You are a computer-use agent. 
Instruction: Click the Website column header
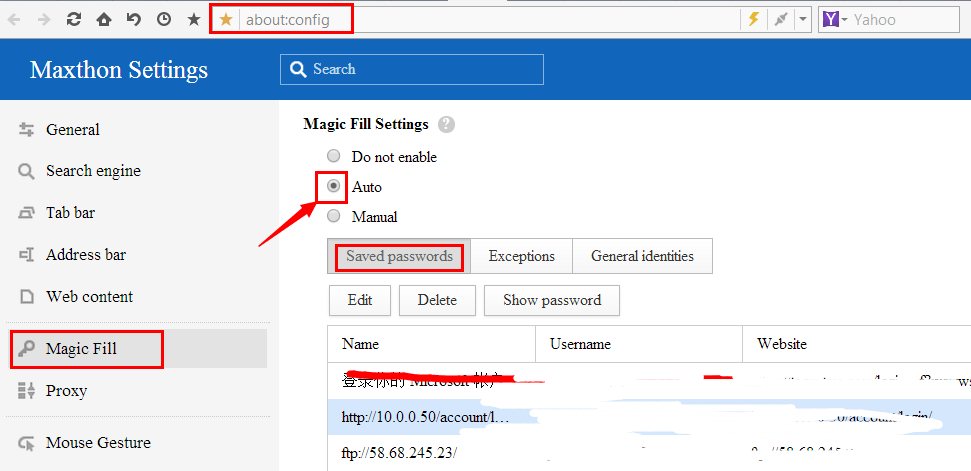857,344
